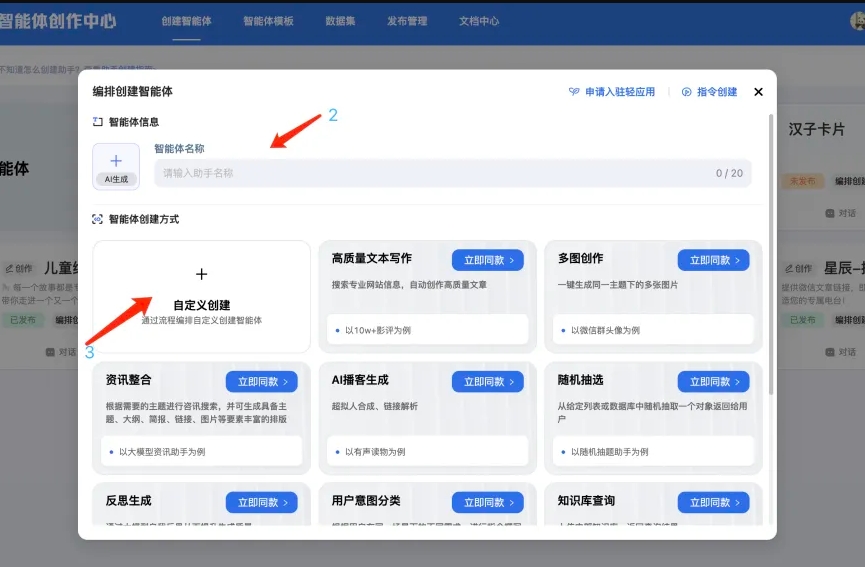This screenshot has width=865, height=567.
Task: Click 立即同款 for 用户意图分类
Action: 487,502
